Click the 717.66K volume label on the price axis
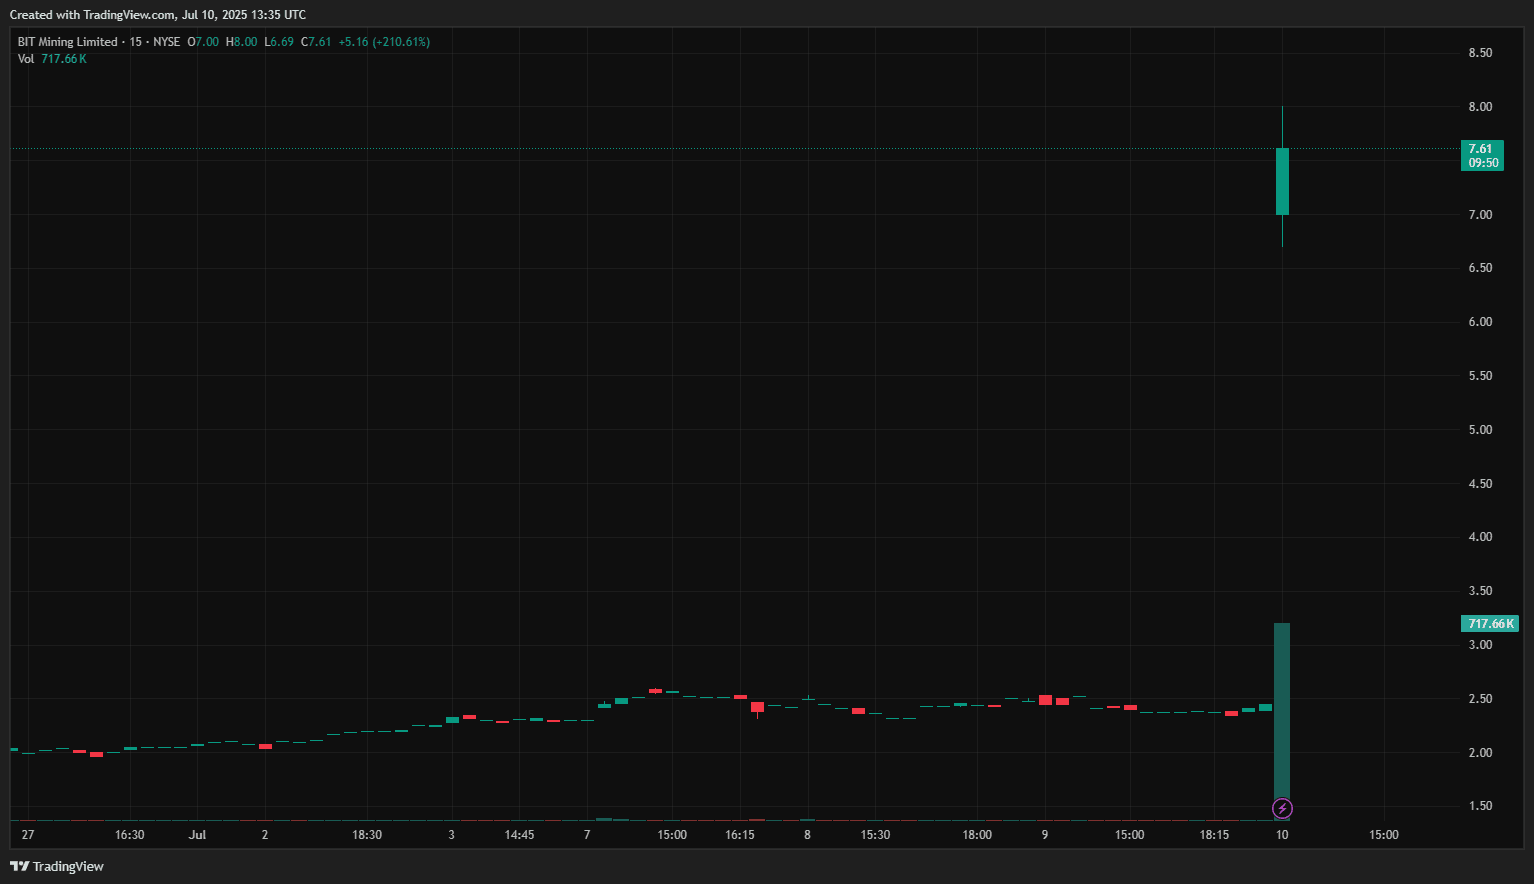 1490,624
